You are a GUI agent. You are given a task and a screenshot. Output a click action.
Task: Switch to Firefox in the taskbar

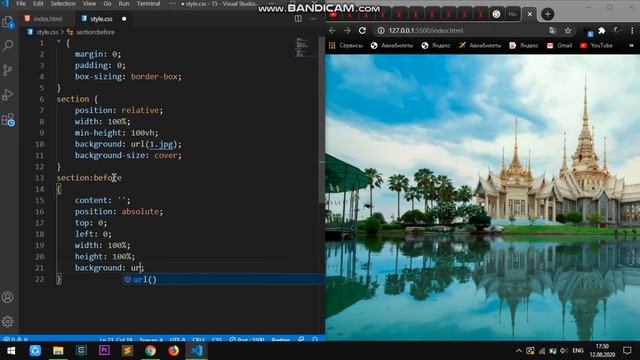click(173, 351)
